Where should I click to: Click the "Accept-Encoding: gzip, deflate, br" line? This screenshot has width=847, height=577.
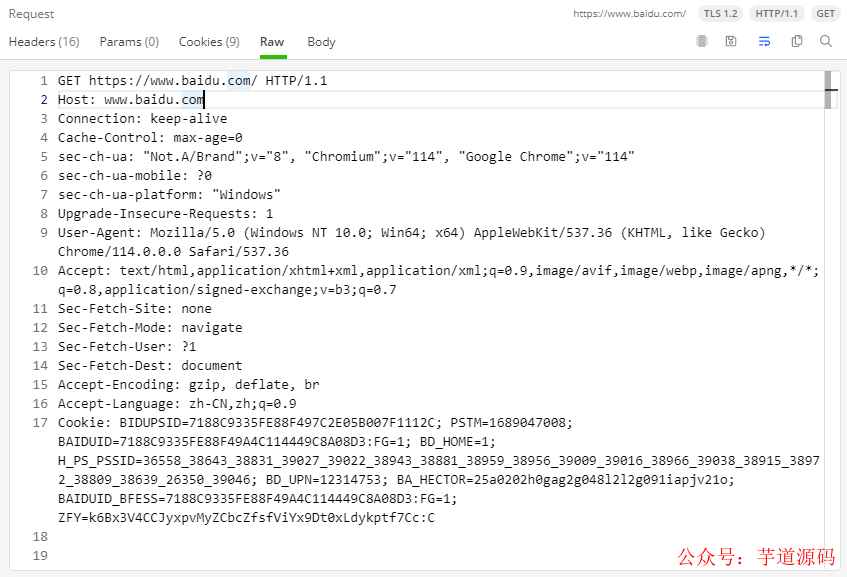click(189, 384)
